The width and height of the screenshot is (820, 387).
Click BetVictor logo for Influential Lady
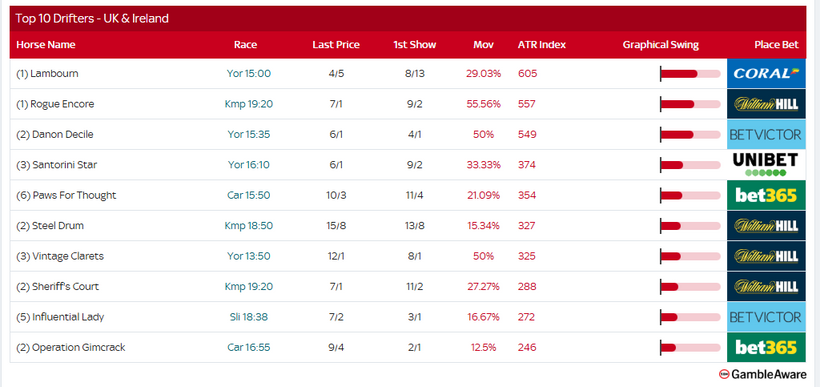coord(766,317)
